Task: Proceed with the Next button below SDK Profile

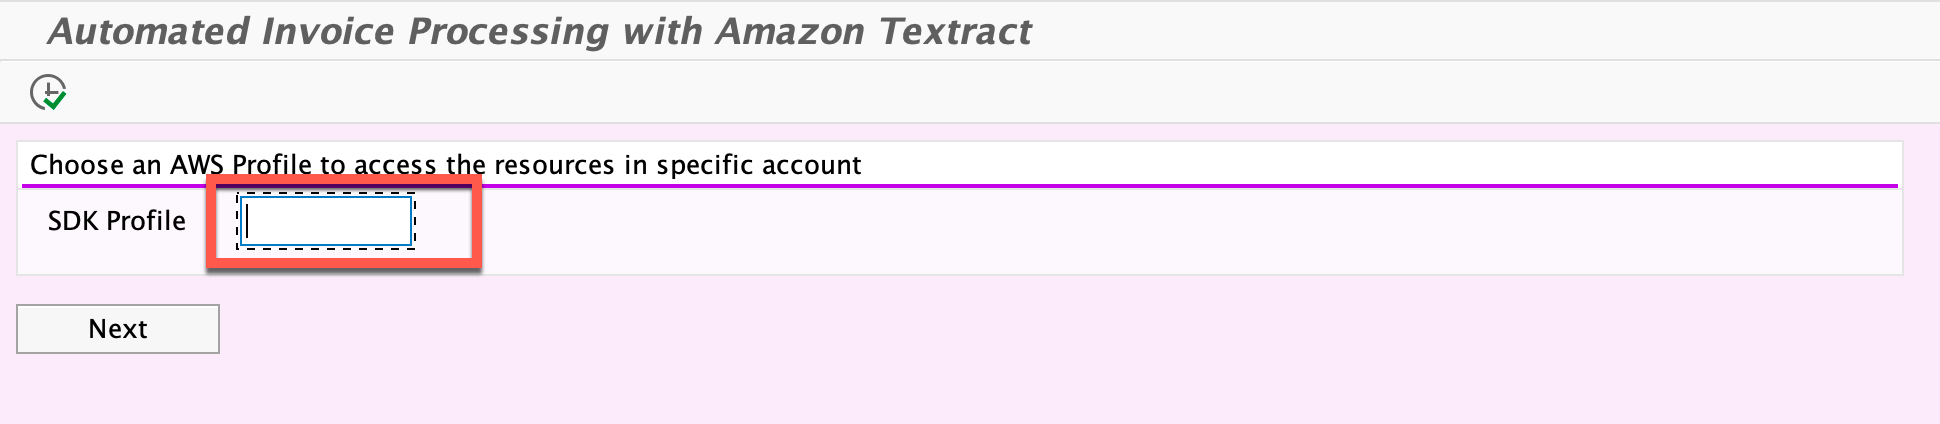Action: (118, 329)
